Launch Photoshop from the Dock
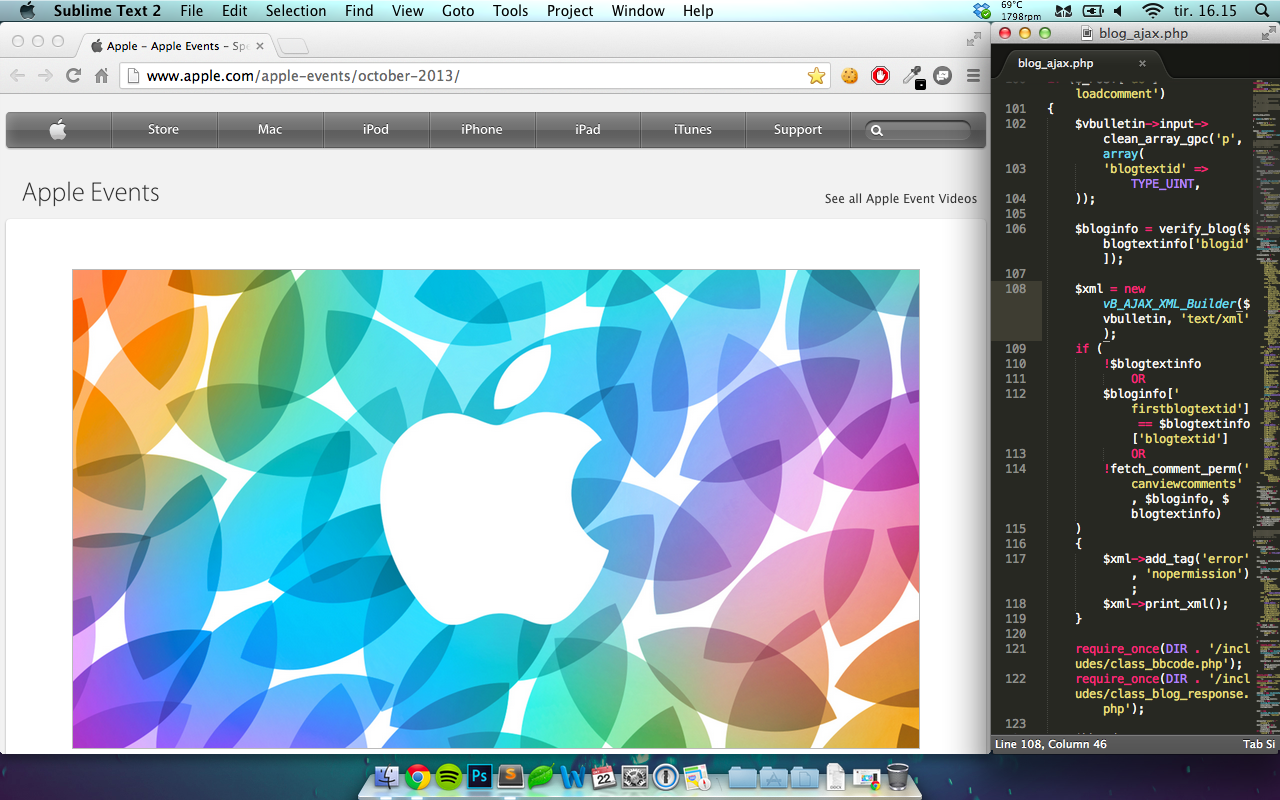This screenshot has height=800, width=1280. point(480,776)
